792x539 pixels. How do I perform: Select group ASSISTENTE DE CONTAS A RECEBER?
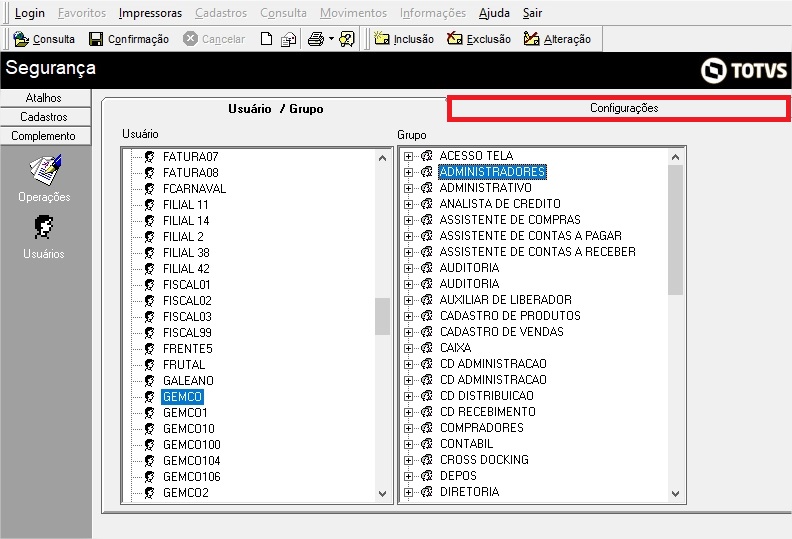pyautogui.click(x=537, y=252)
